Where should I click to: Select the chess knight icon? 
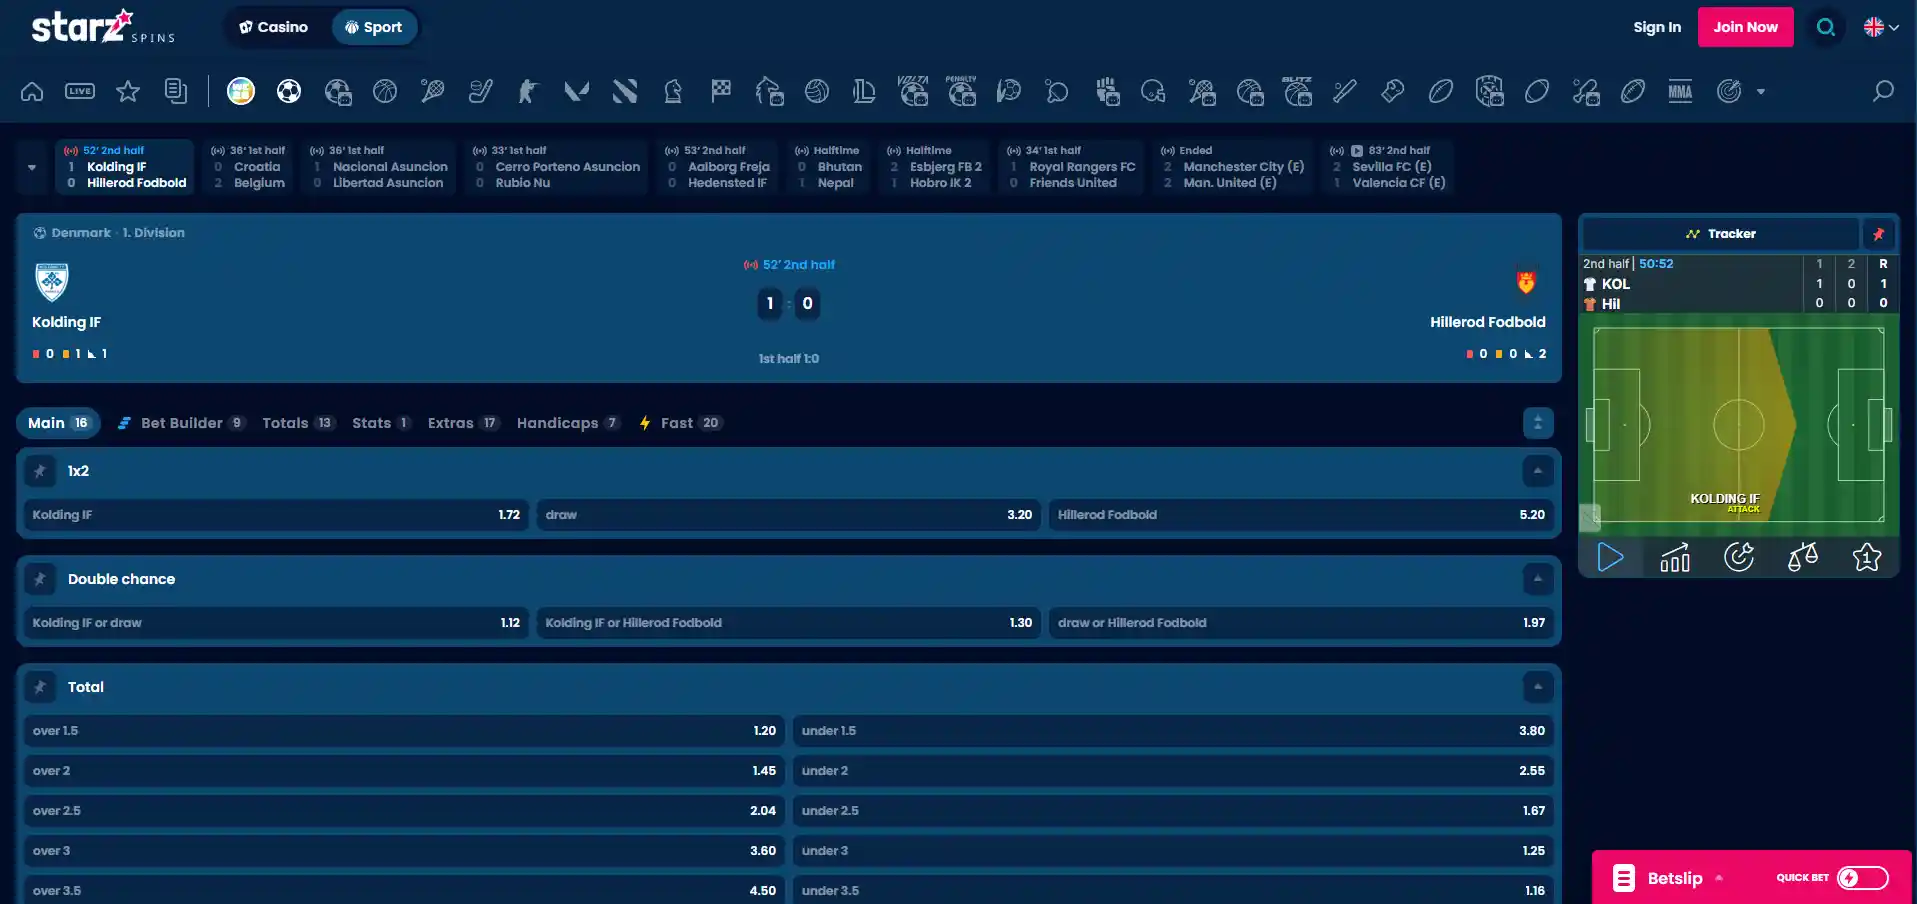coord(673,92)
